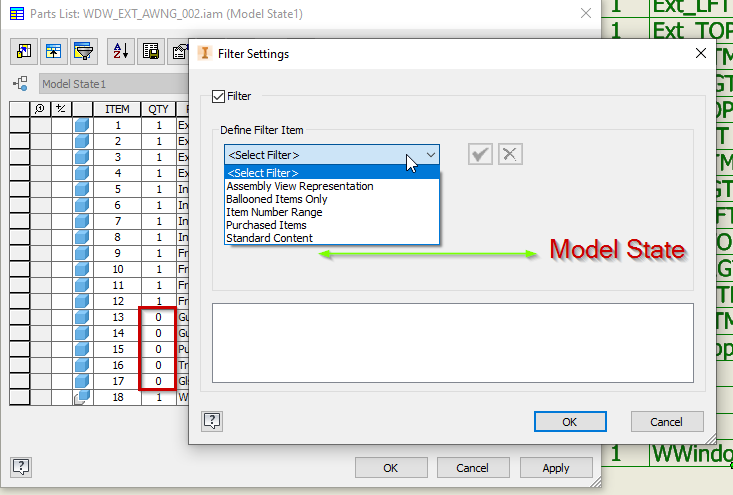
Task: Click the Table Layout icon
Action: [x=54, y=51]
